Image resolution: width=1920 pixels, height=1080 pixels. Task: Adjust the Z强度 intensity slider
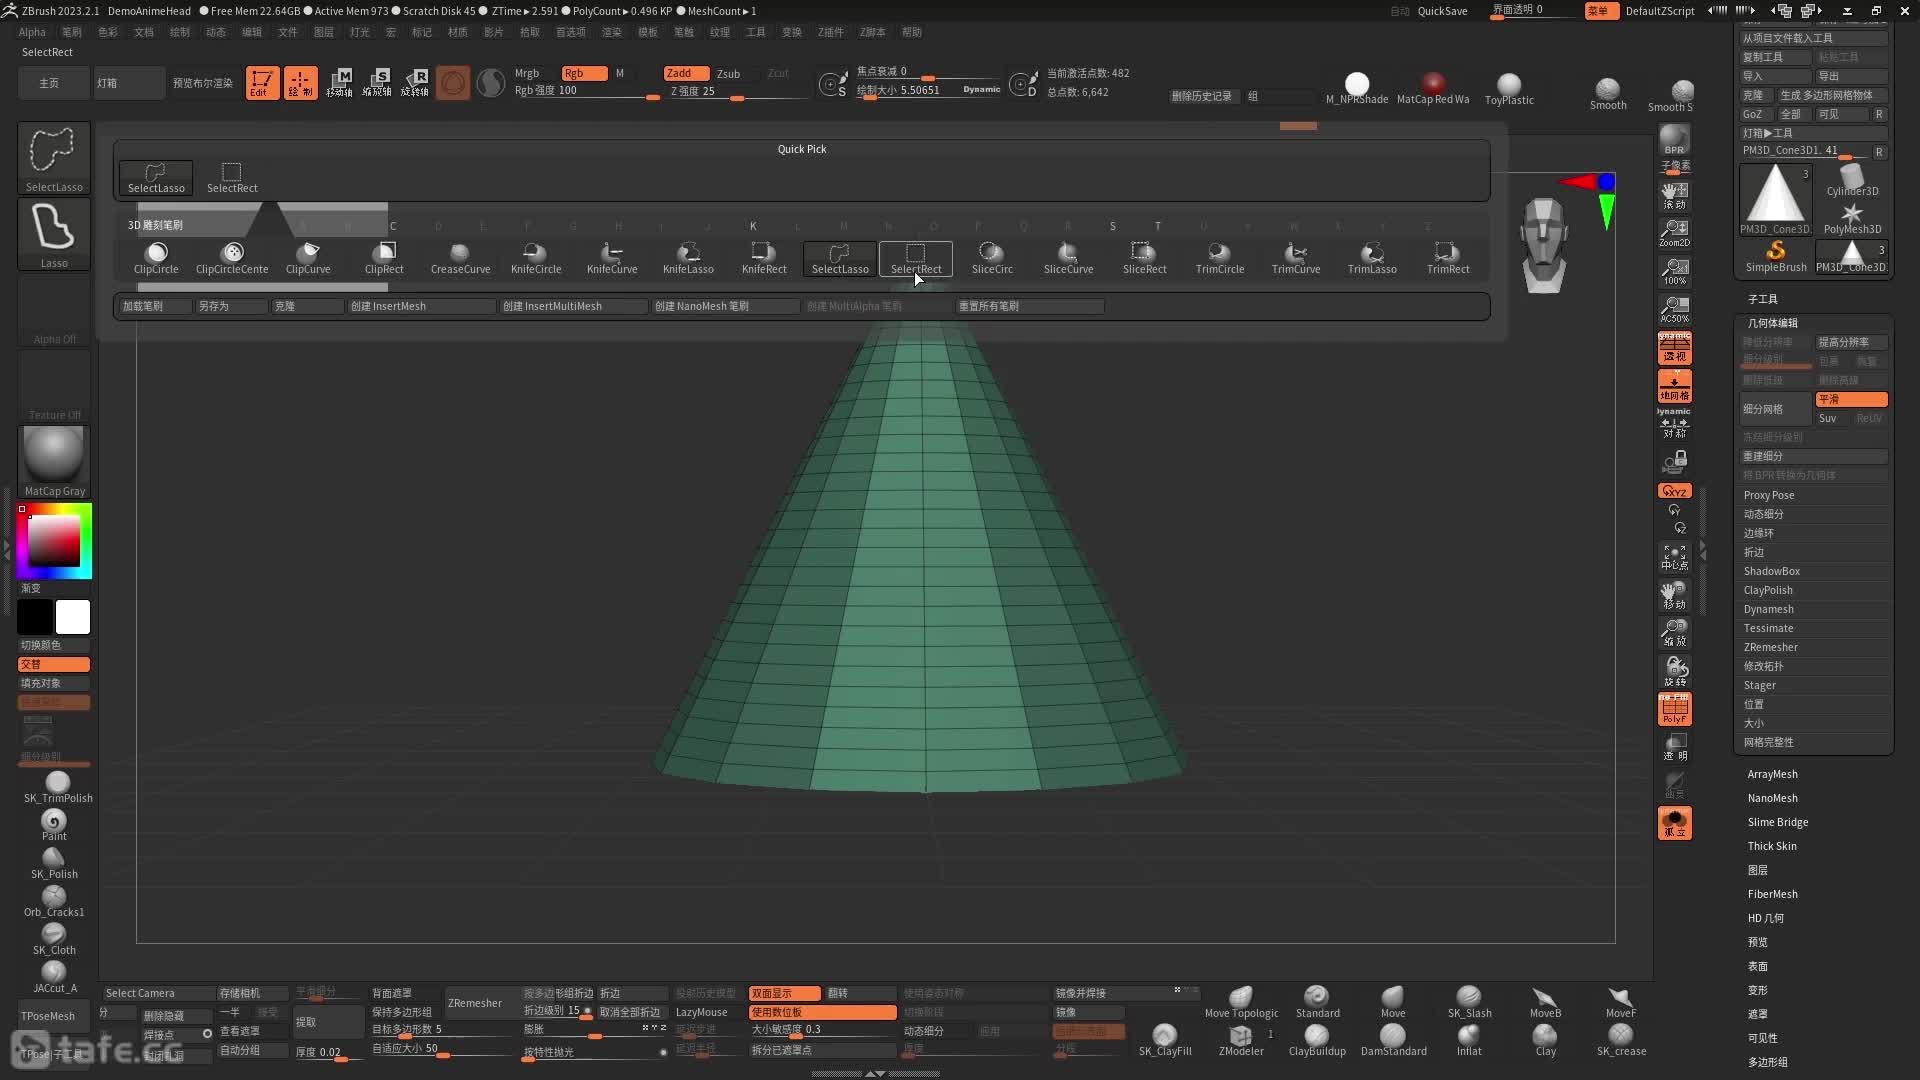coord(738,91)
